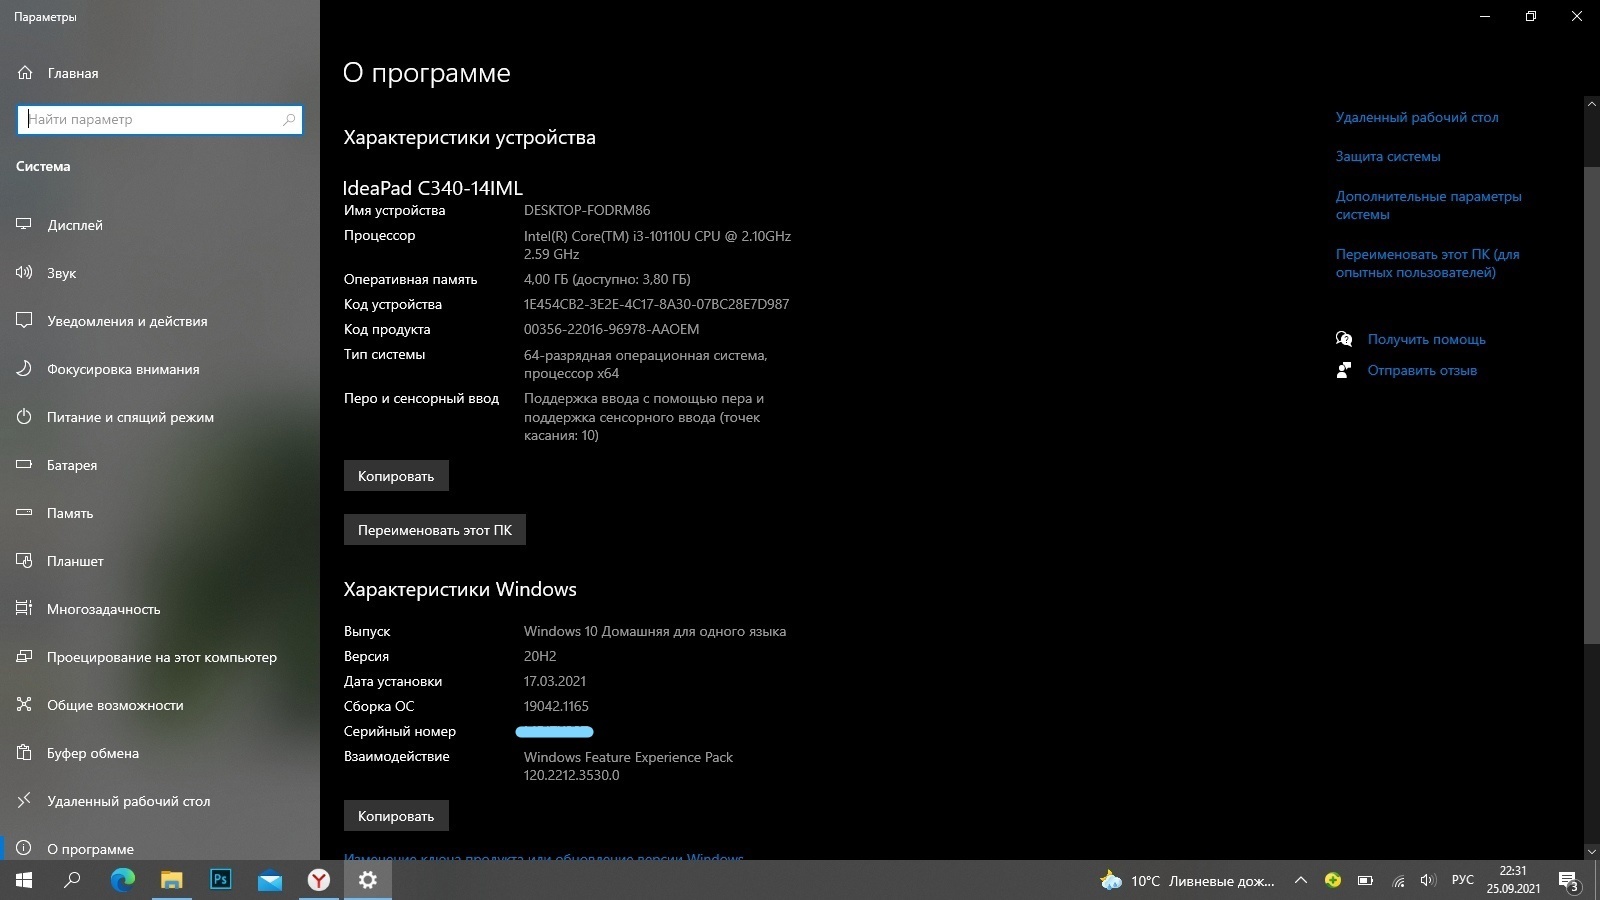
Task: Launch Microsoft Edge from taskbar
Action: (122, 880)
